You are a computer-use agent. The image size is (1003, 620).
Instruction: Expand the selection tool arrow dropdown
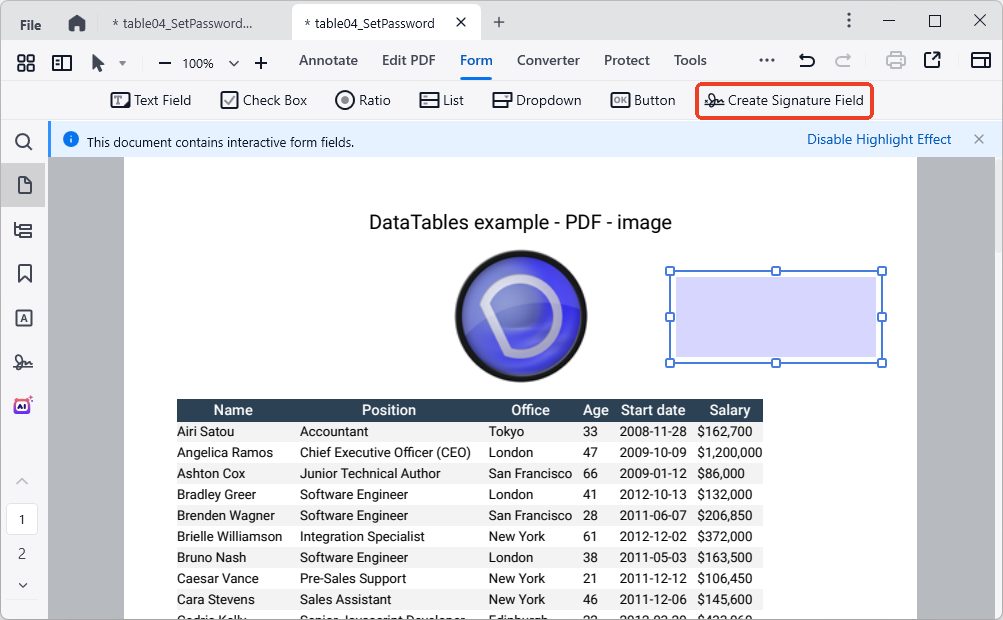[x=123, y=62]
